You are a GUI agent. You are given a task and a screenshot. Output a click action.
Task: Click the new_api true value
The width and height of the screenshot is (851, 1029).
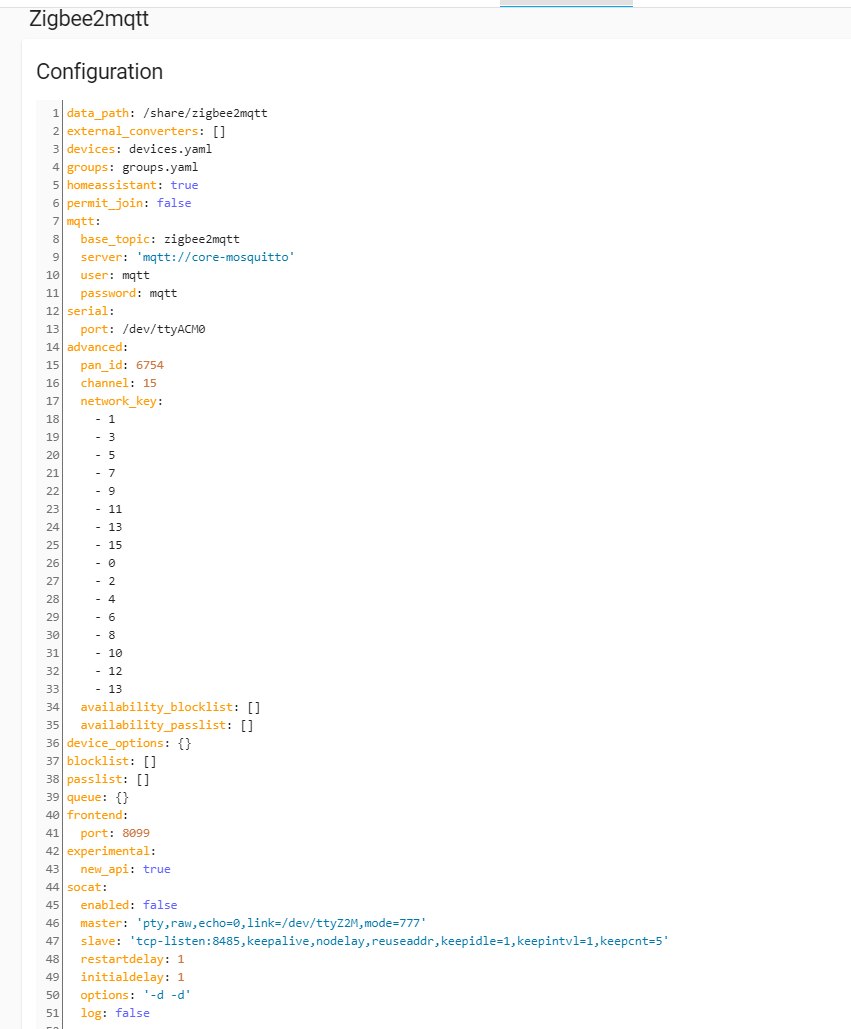(x=156, y=869)
